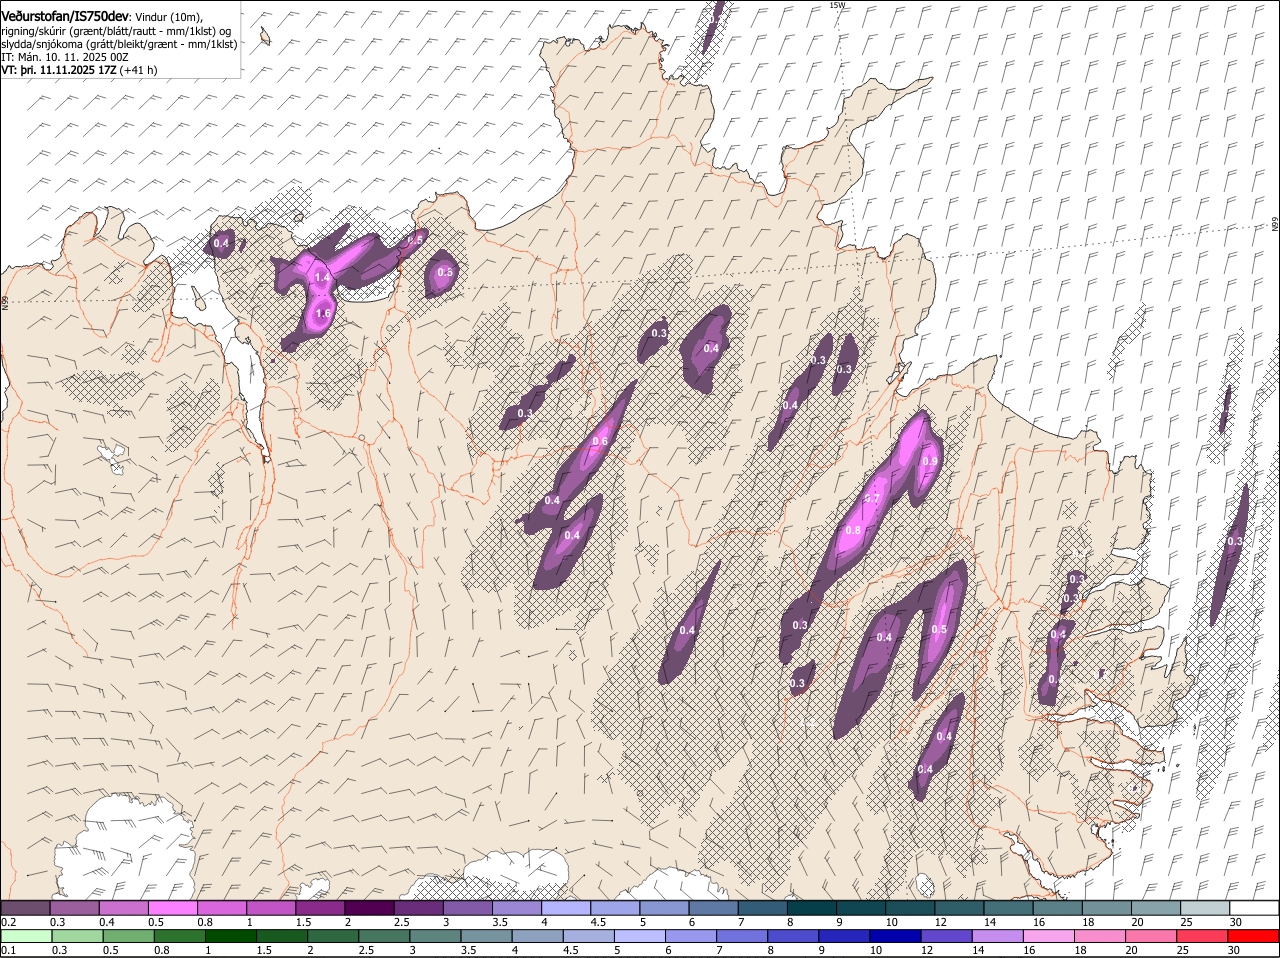
Task: Pick the snow-scale swatch between 0.2 and 0.3
Action: 25,907
